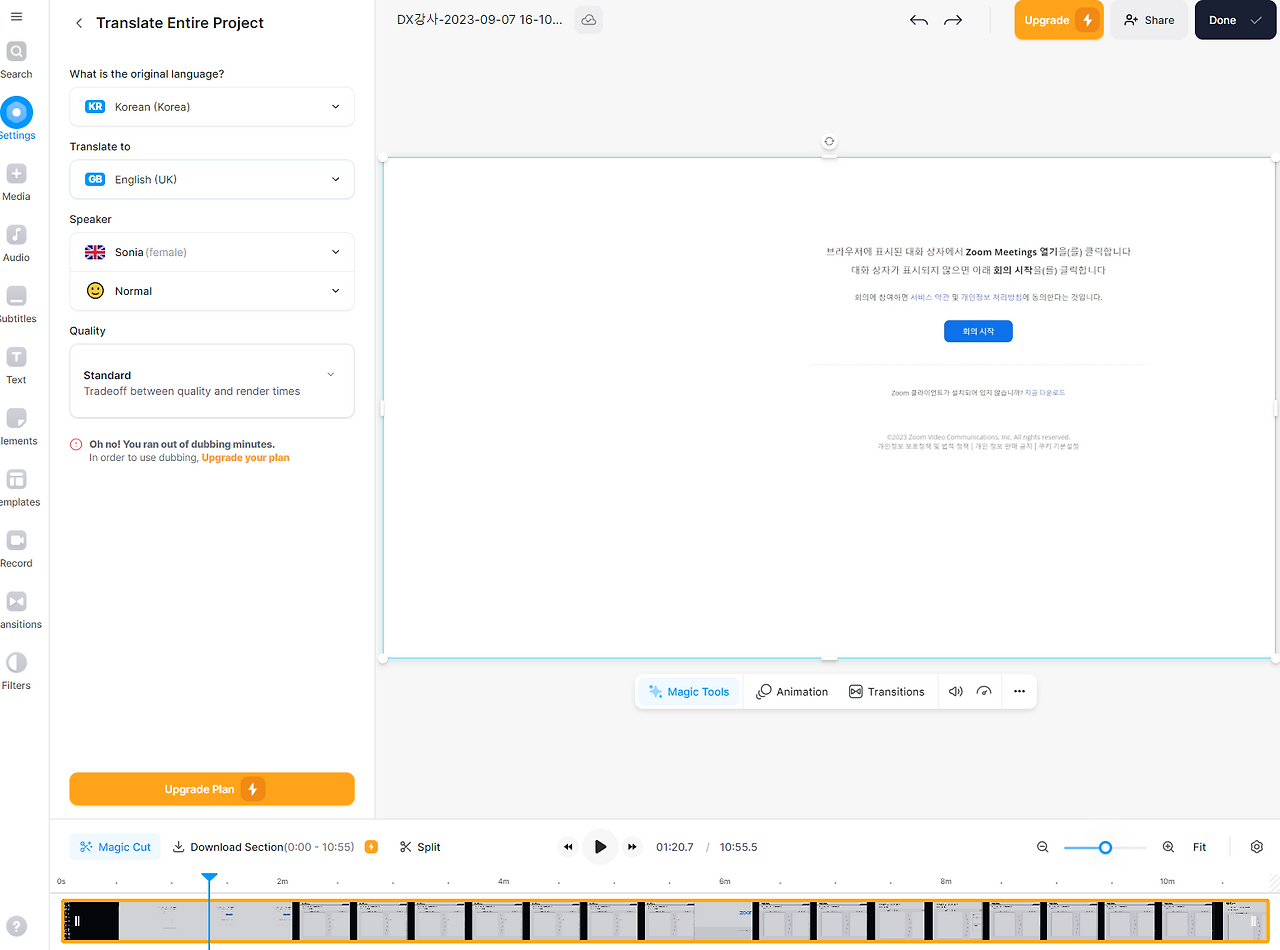Image resolution: width=1280 pixels, height=950 pixels.
Task: Click the right trim handle of the video clip
Action: click(1254, 921)
